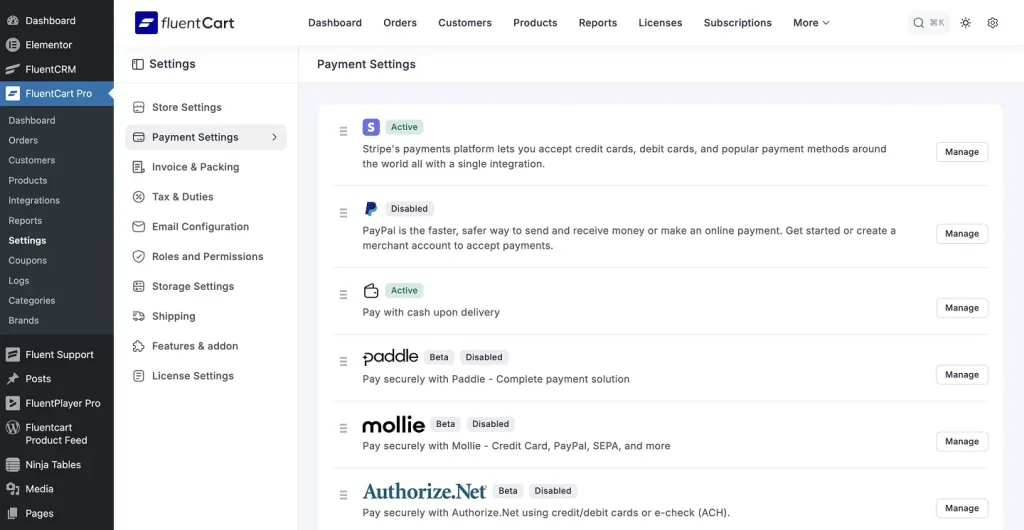The image size is (1024, 530).
Task: Click the Tax & Duties percent icon
Action: coord(138,196)
